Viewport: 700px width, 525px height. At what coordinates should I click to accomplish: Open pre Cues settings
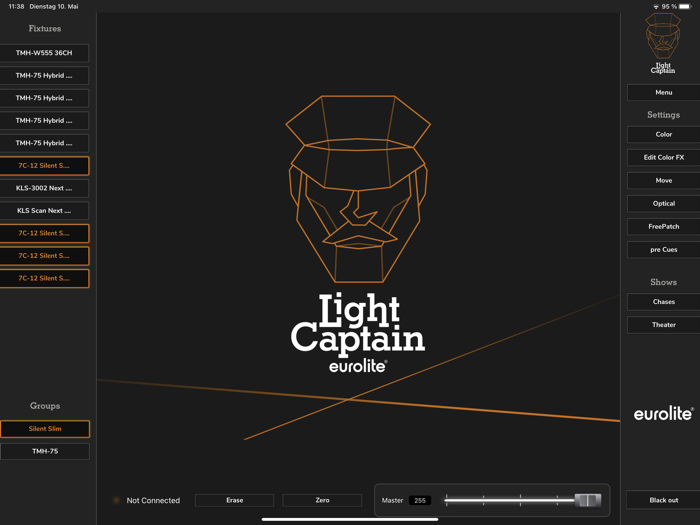click(x=663, y=250)
